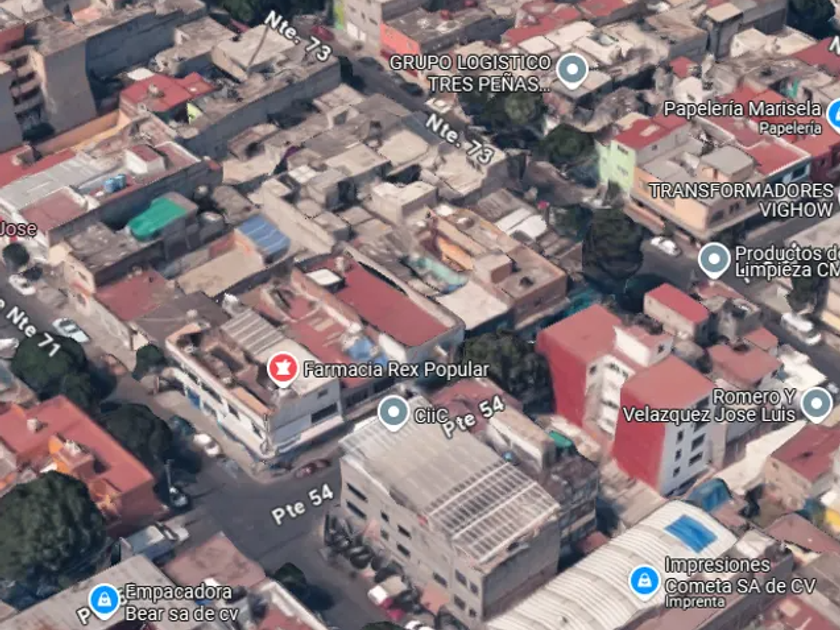Click Impresiones Cometa SA de CV label

point(740,576)
